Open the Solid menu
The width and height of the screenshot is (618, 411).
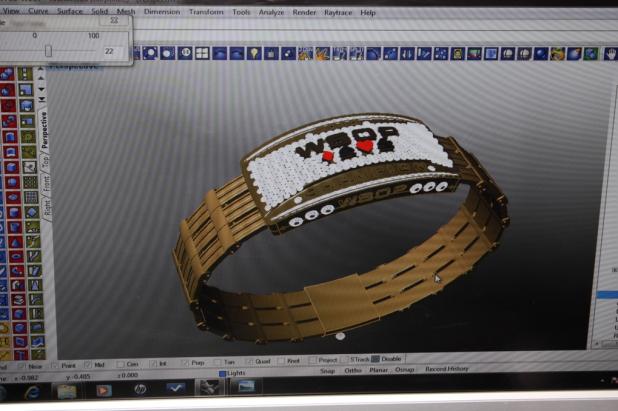(99, 11)
